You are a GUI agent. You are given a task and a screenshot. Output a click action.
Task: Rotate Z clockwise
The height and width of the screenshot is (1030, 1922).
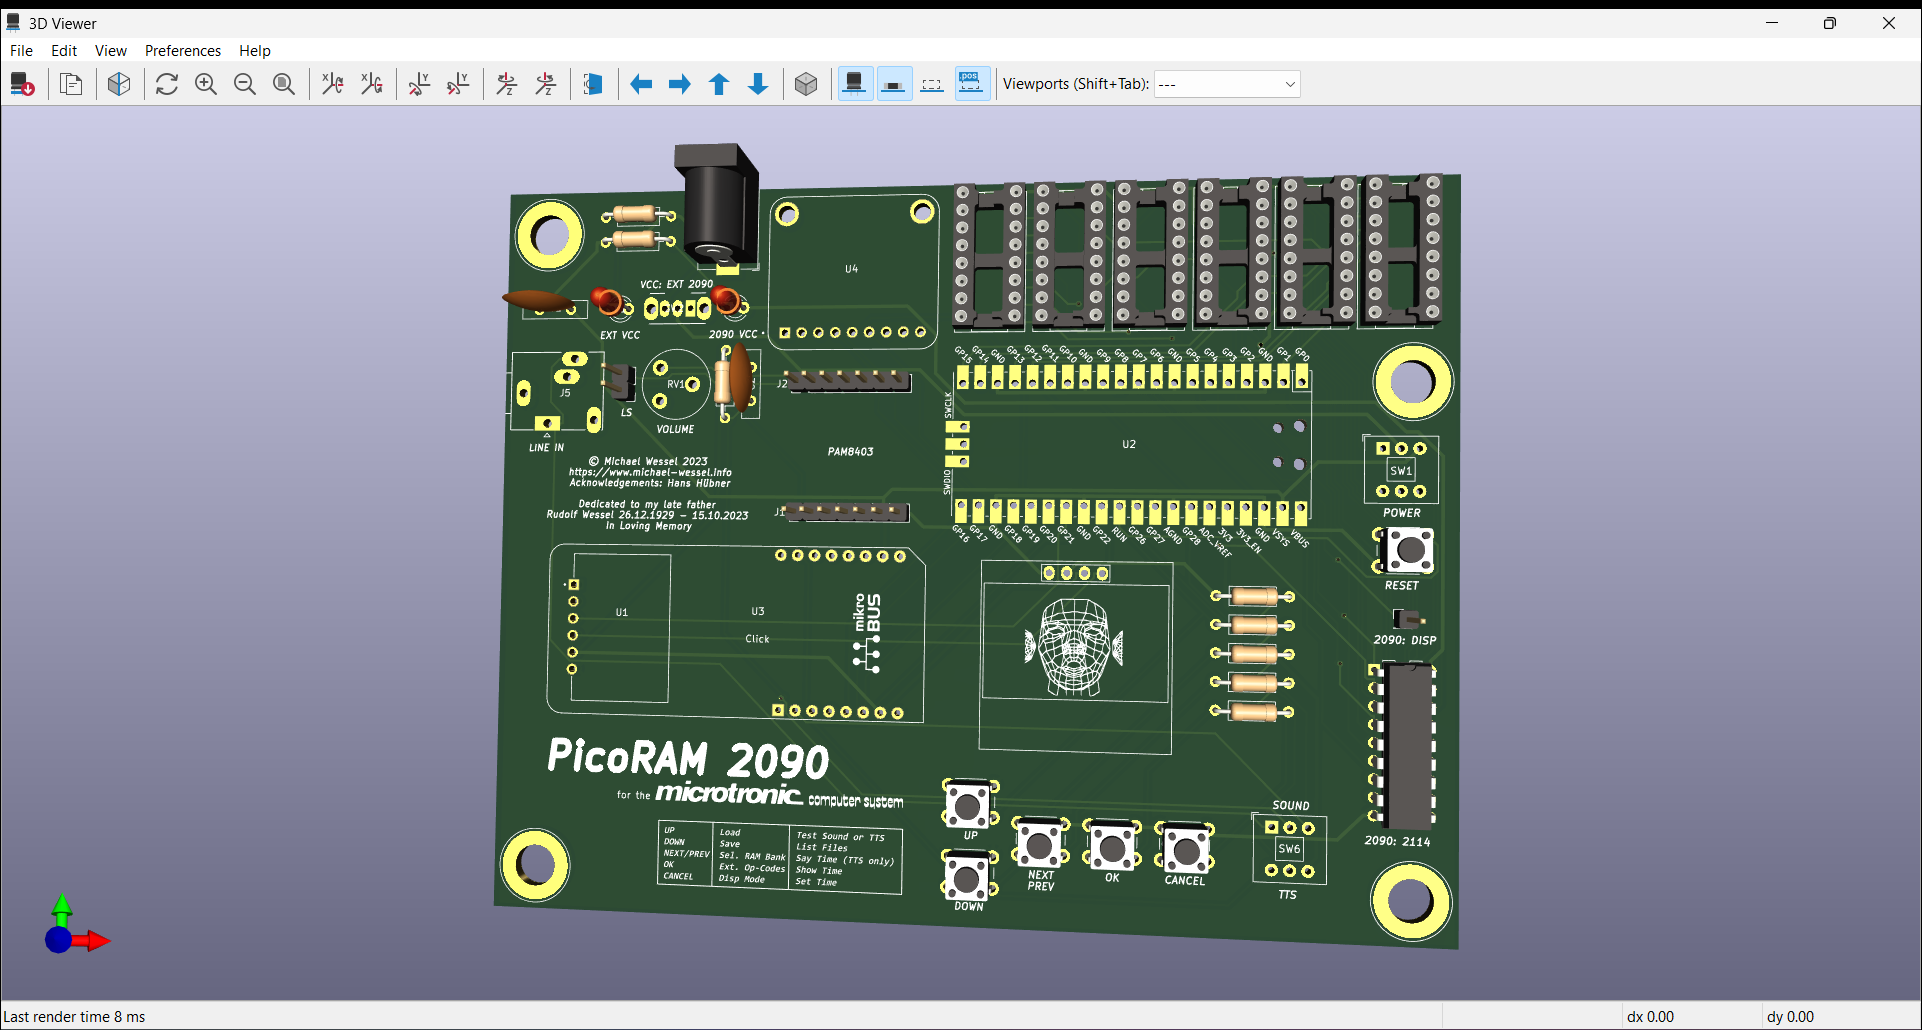[506, 84]
